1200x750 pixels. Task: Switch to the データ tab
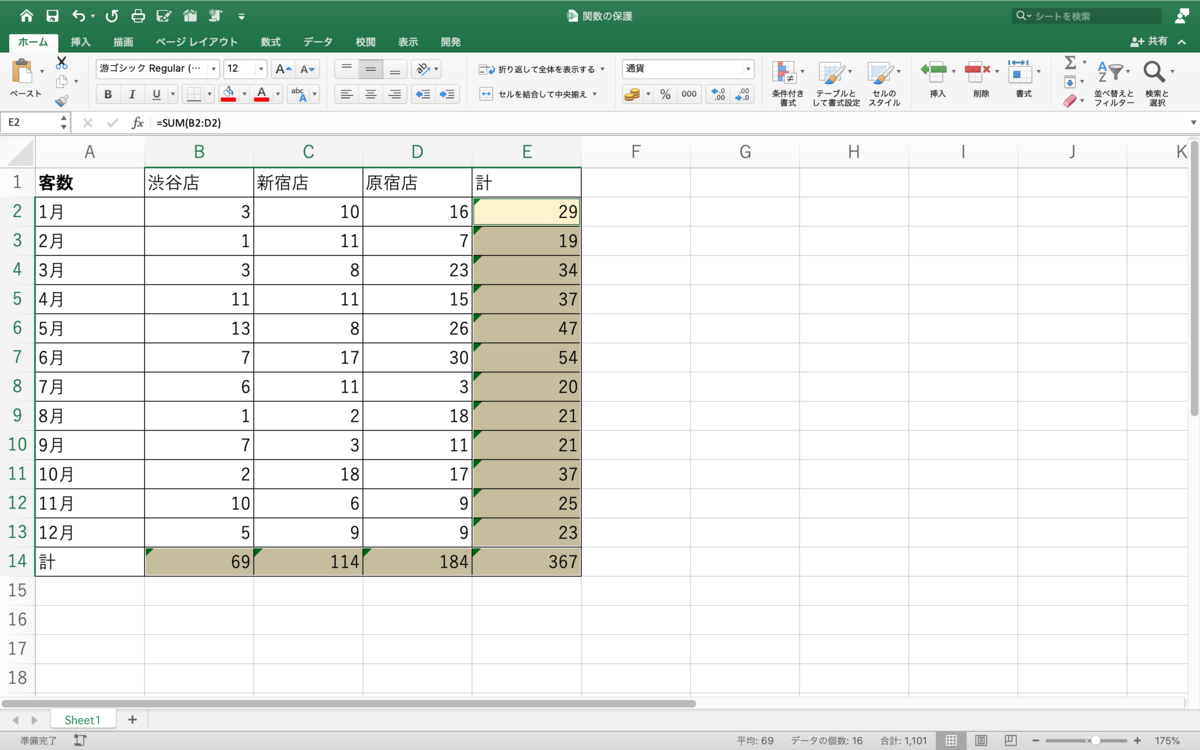click(318, 42)
